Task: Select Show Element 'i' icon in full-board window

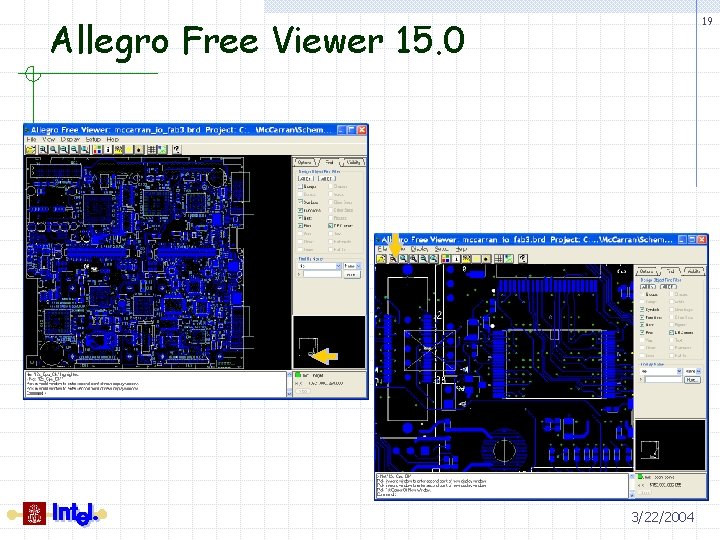Action: (x=108, y=149)
